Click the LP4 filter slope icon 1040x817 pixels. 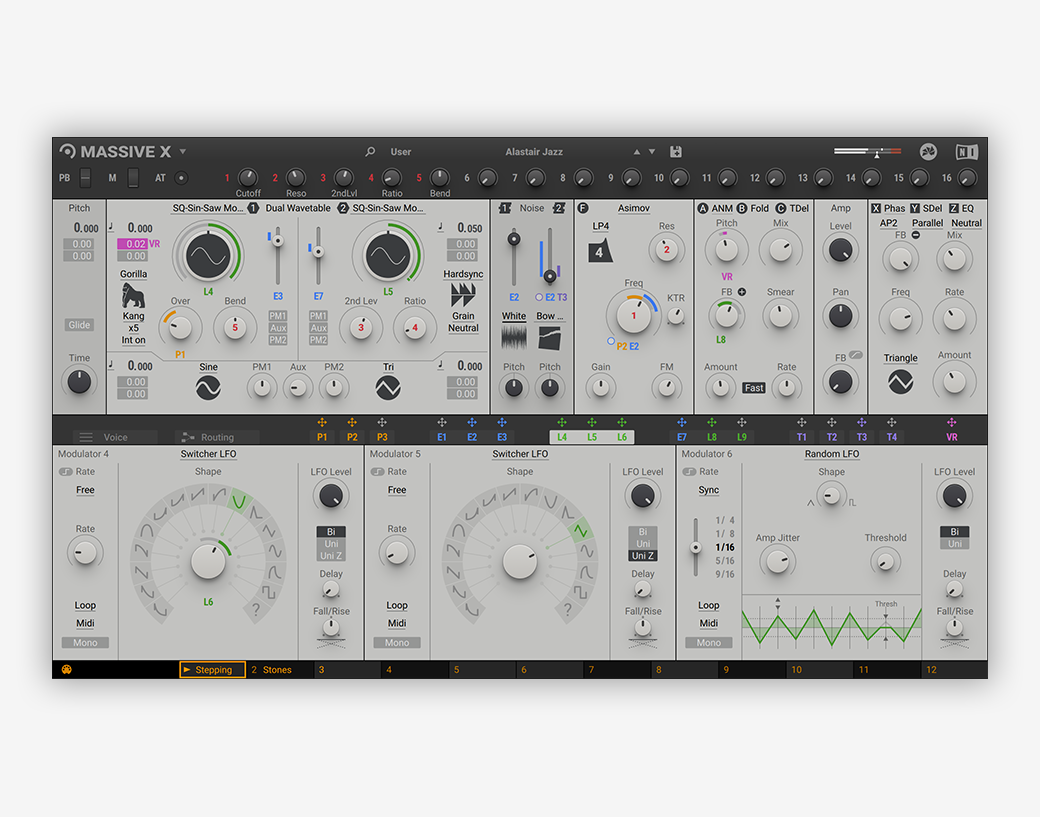click(600, 251)
